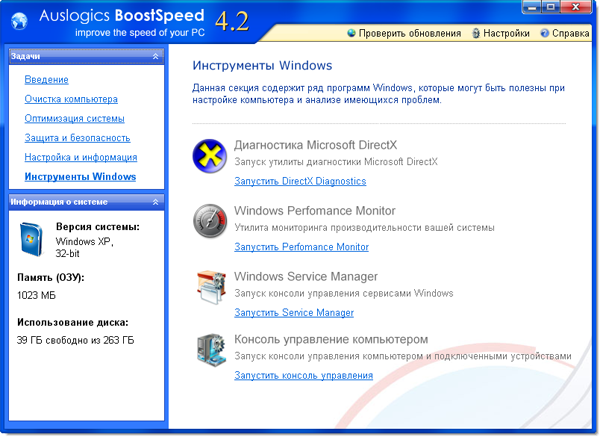Click the computer management console icon
600x437 pixels.
[x=211, y=350]
